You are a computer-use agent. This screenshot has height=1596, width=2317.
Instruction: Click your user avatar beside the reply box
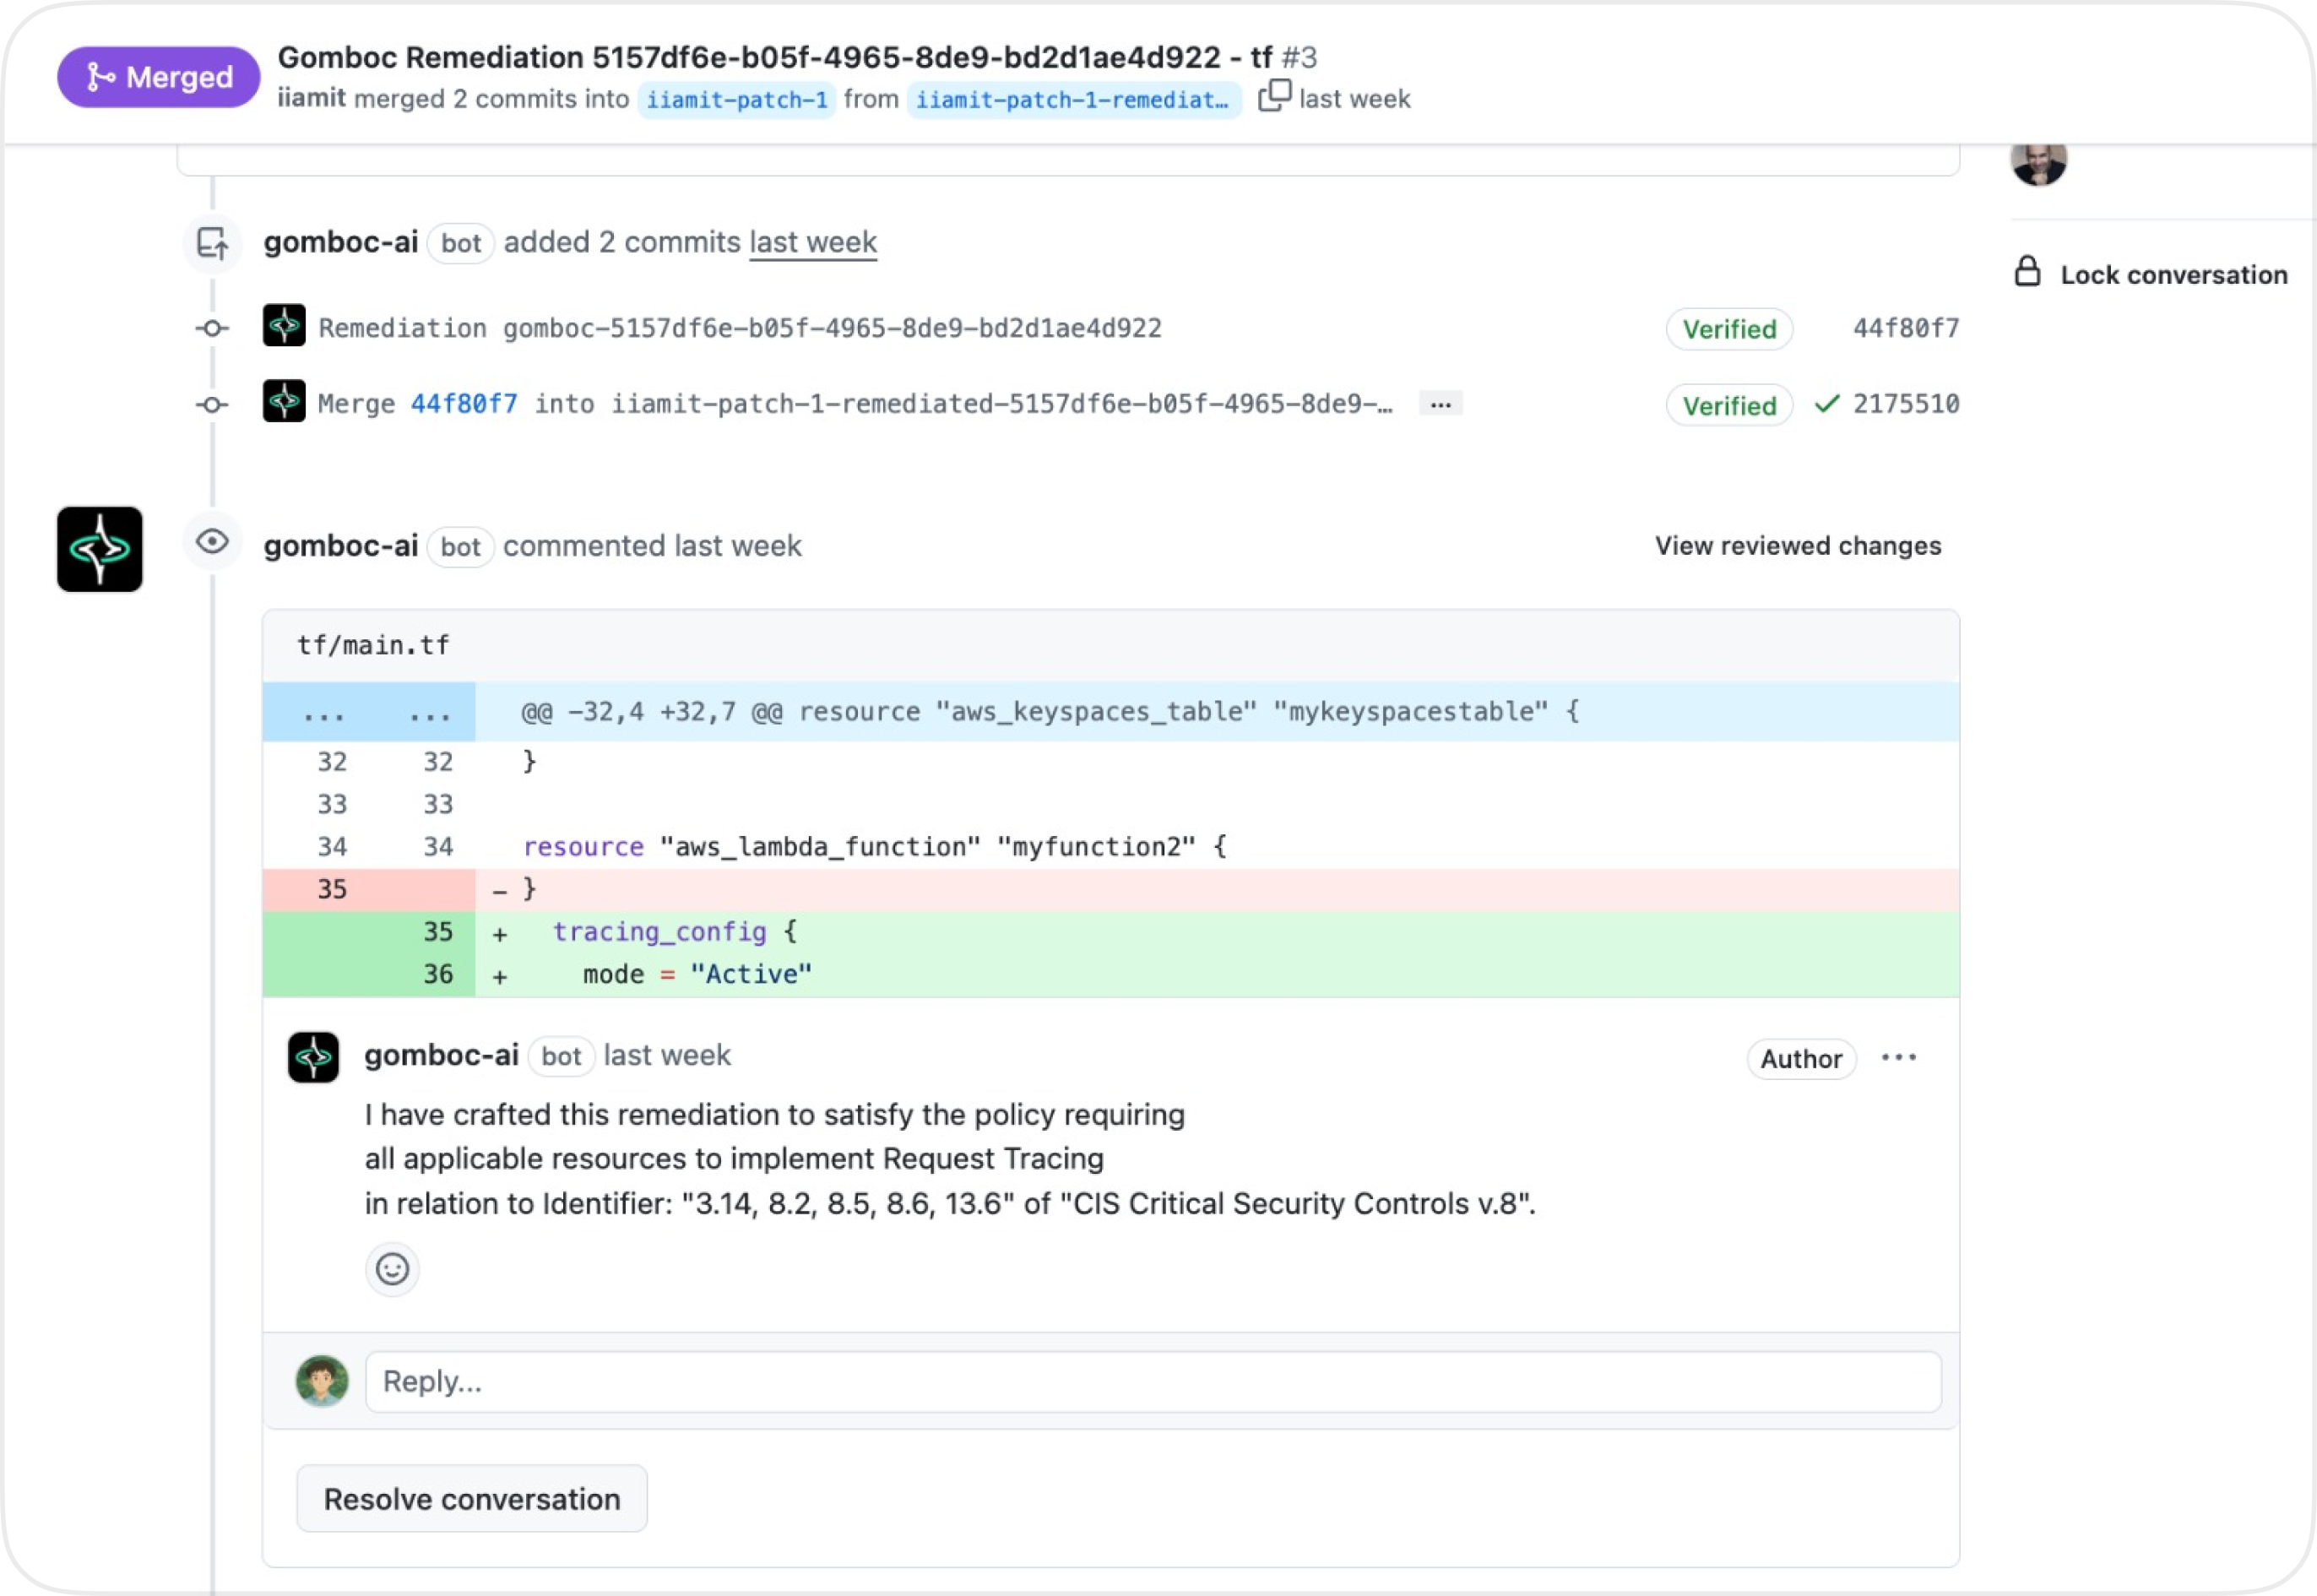322,1382
